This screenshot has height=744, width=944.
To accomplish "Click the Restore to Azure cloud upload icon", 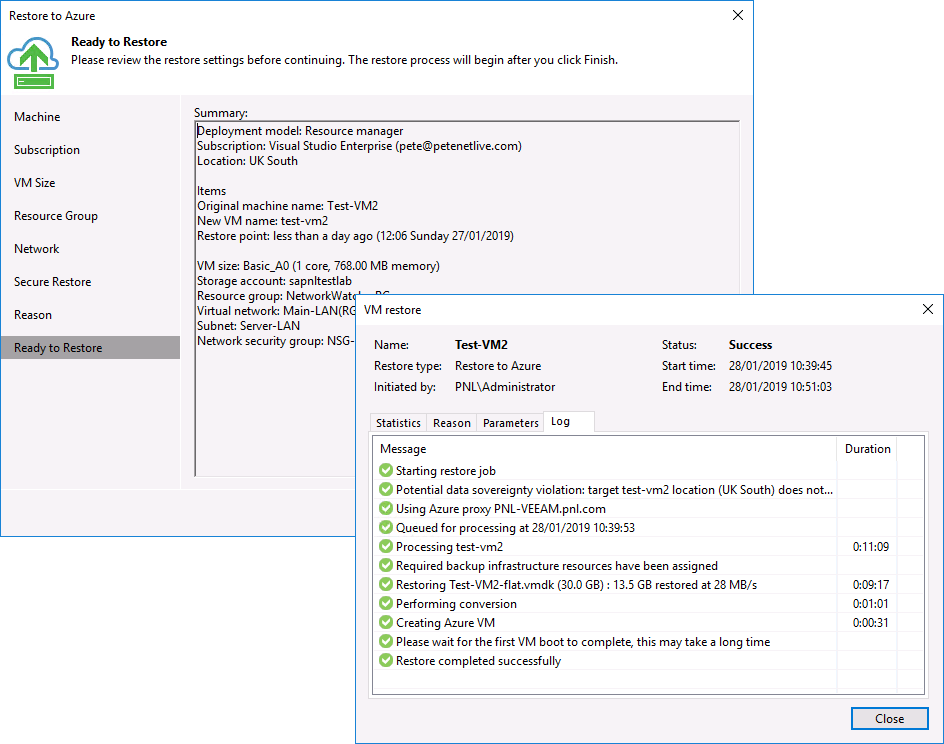I will click(33, 63).
